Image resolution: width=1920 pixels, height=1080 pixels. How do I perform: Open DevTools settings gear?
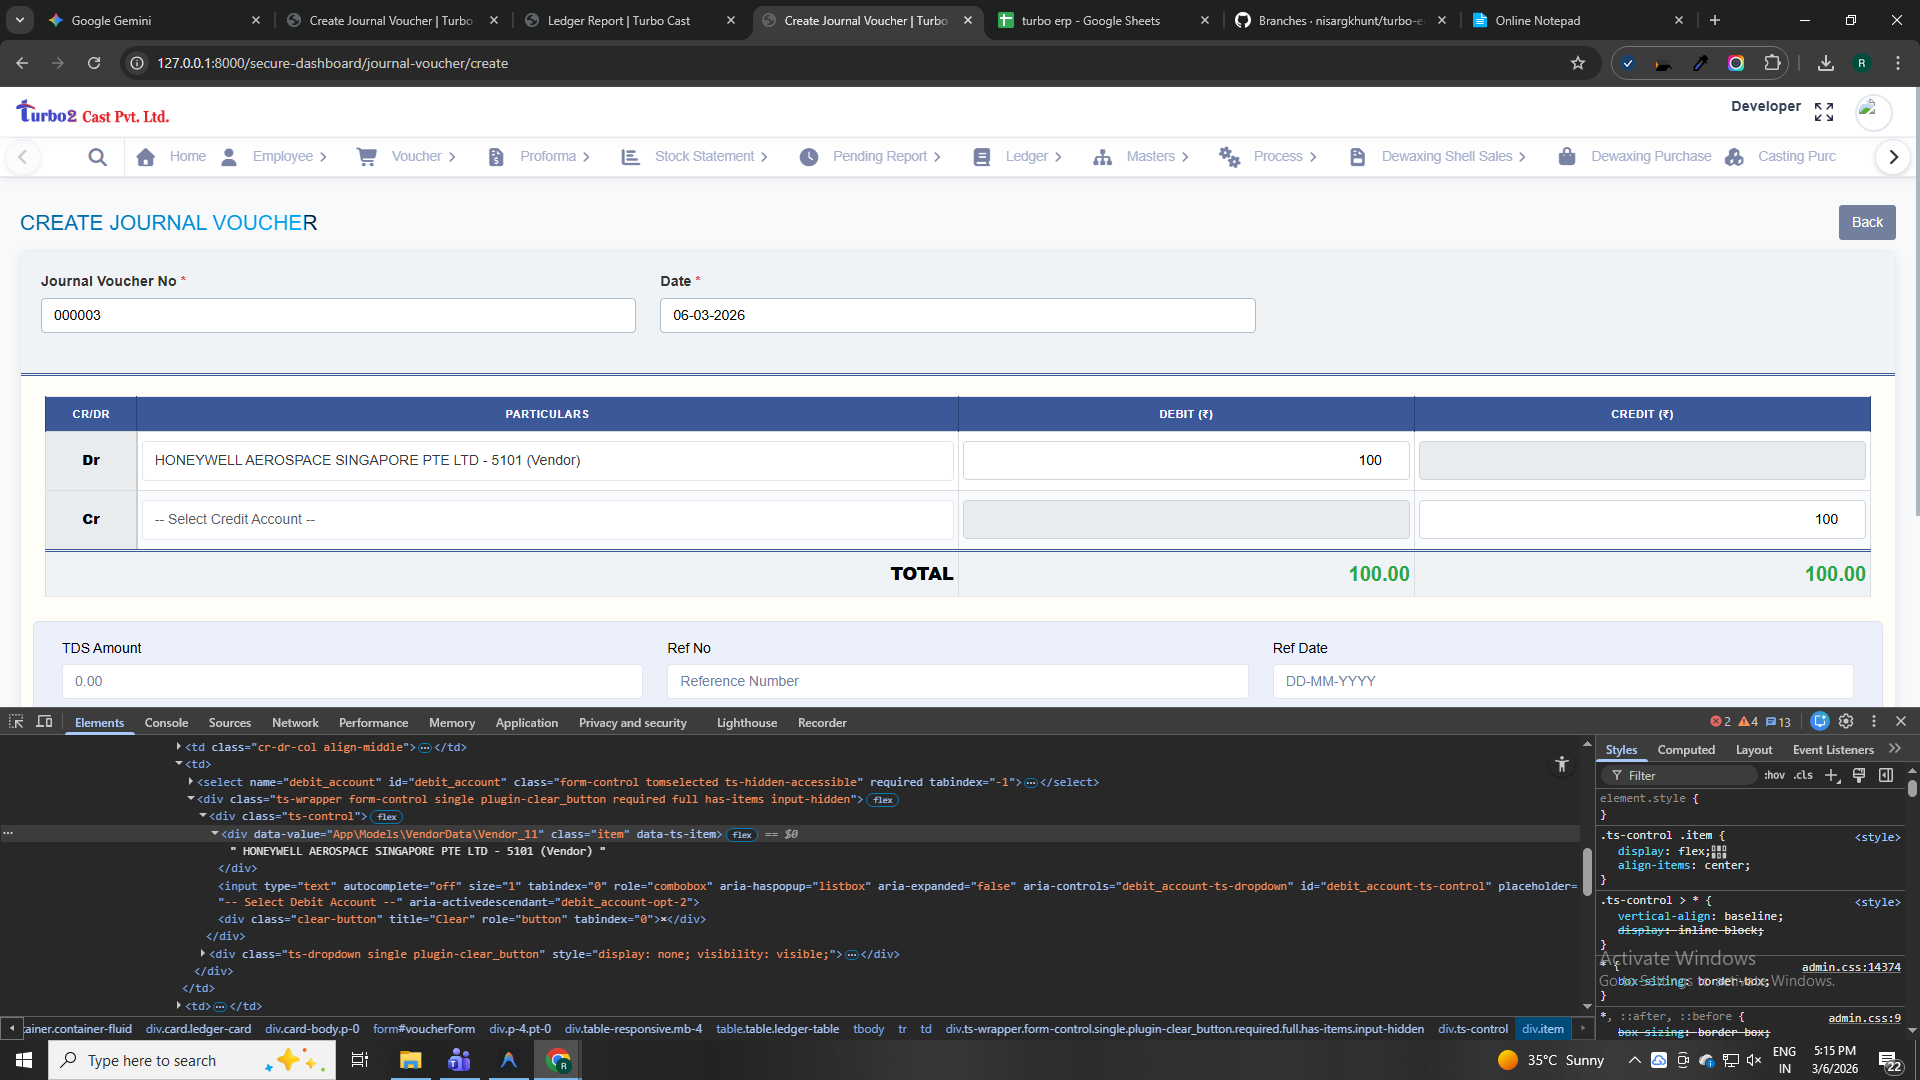point(1846,721)
